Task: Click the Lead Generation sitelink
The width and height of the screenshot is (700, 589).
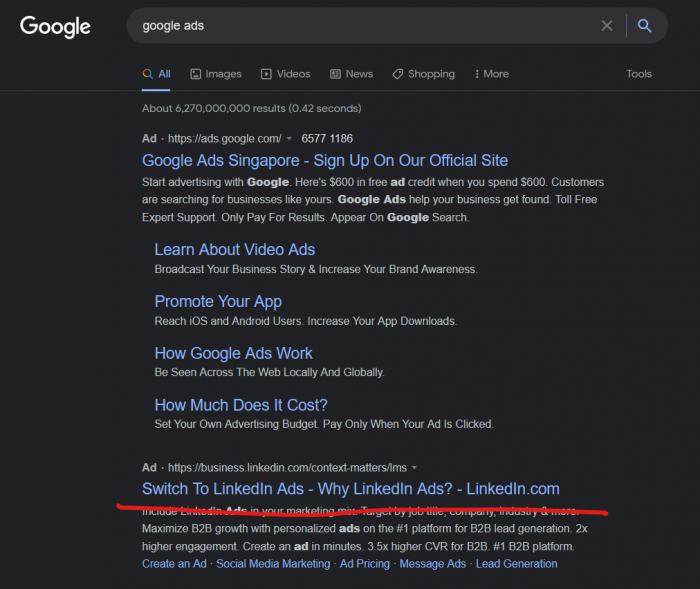Action: click(x=517, y=564)
